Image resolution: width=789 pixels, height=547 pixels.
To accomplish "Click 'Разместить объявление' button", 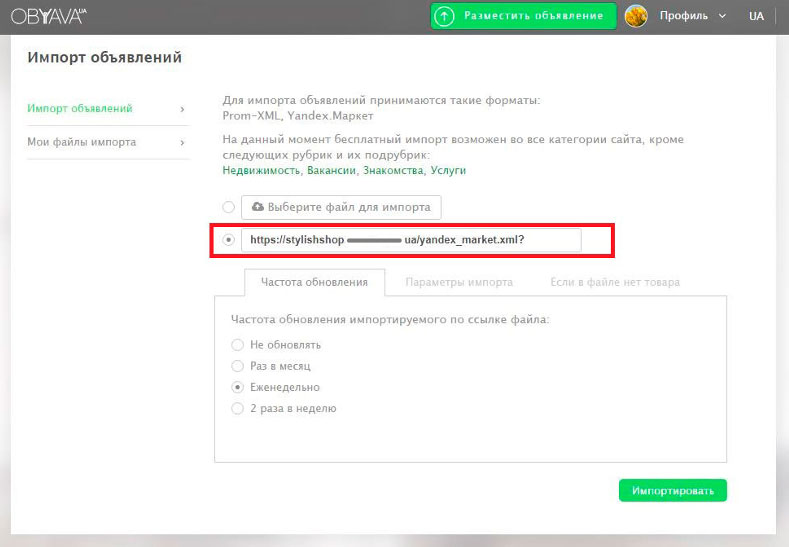I will [523, 16].
